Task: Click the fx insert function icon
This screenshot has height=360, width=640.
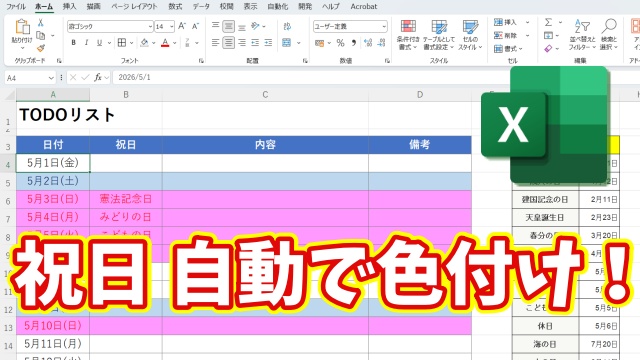Action: 98,77
